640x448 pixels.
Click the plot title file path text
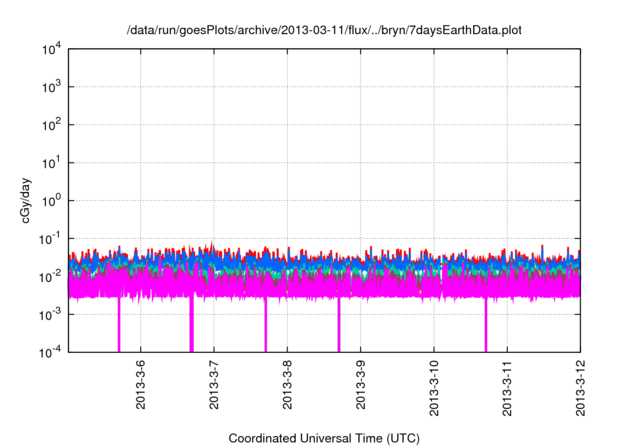pyautogui.click(x=324, y=30)
